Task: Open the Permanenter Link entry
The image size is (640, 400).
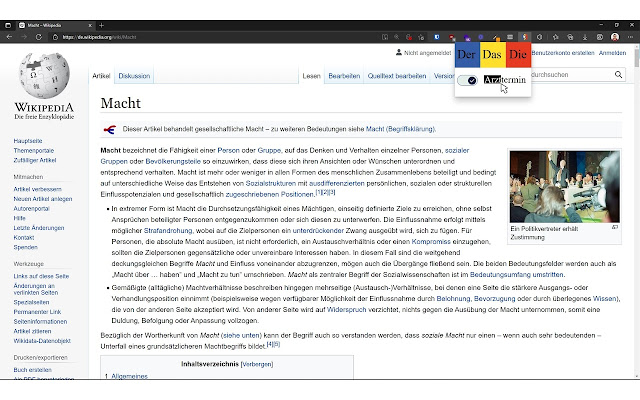Action: (x=37, y=312)
